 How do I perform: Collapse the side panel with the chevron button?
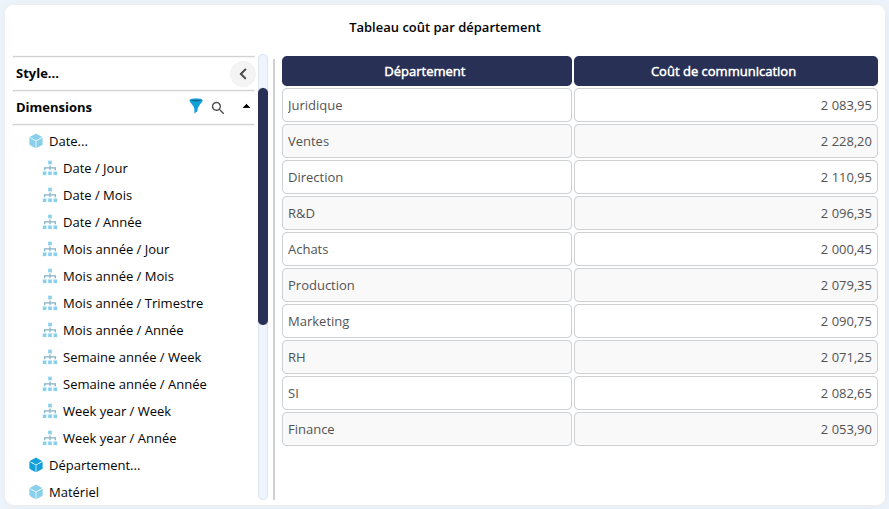242,73
